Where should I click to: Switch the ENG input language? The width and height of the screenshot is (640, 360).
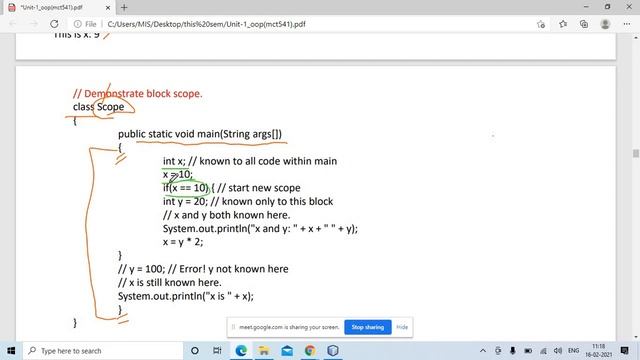pyautogui.click(x=573, y=351)
